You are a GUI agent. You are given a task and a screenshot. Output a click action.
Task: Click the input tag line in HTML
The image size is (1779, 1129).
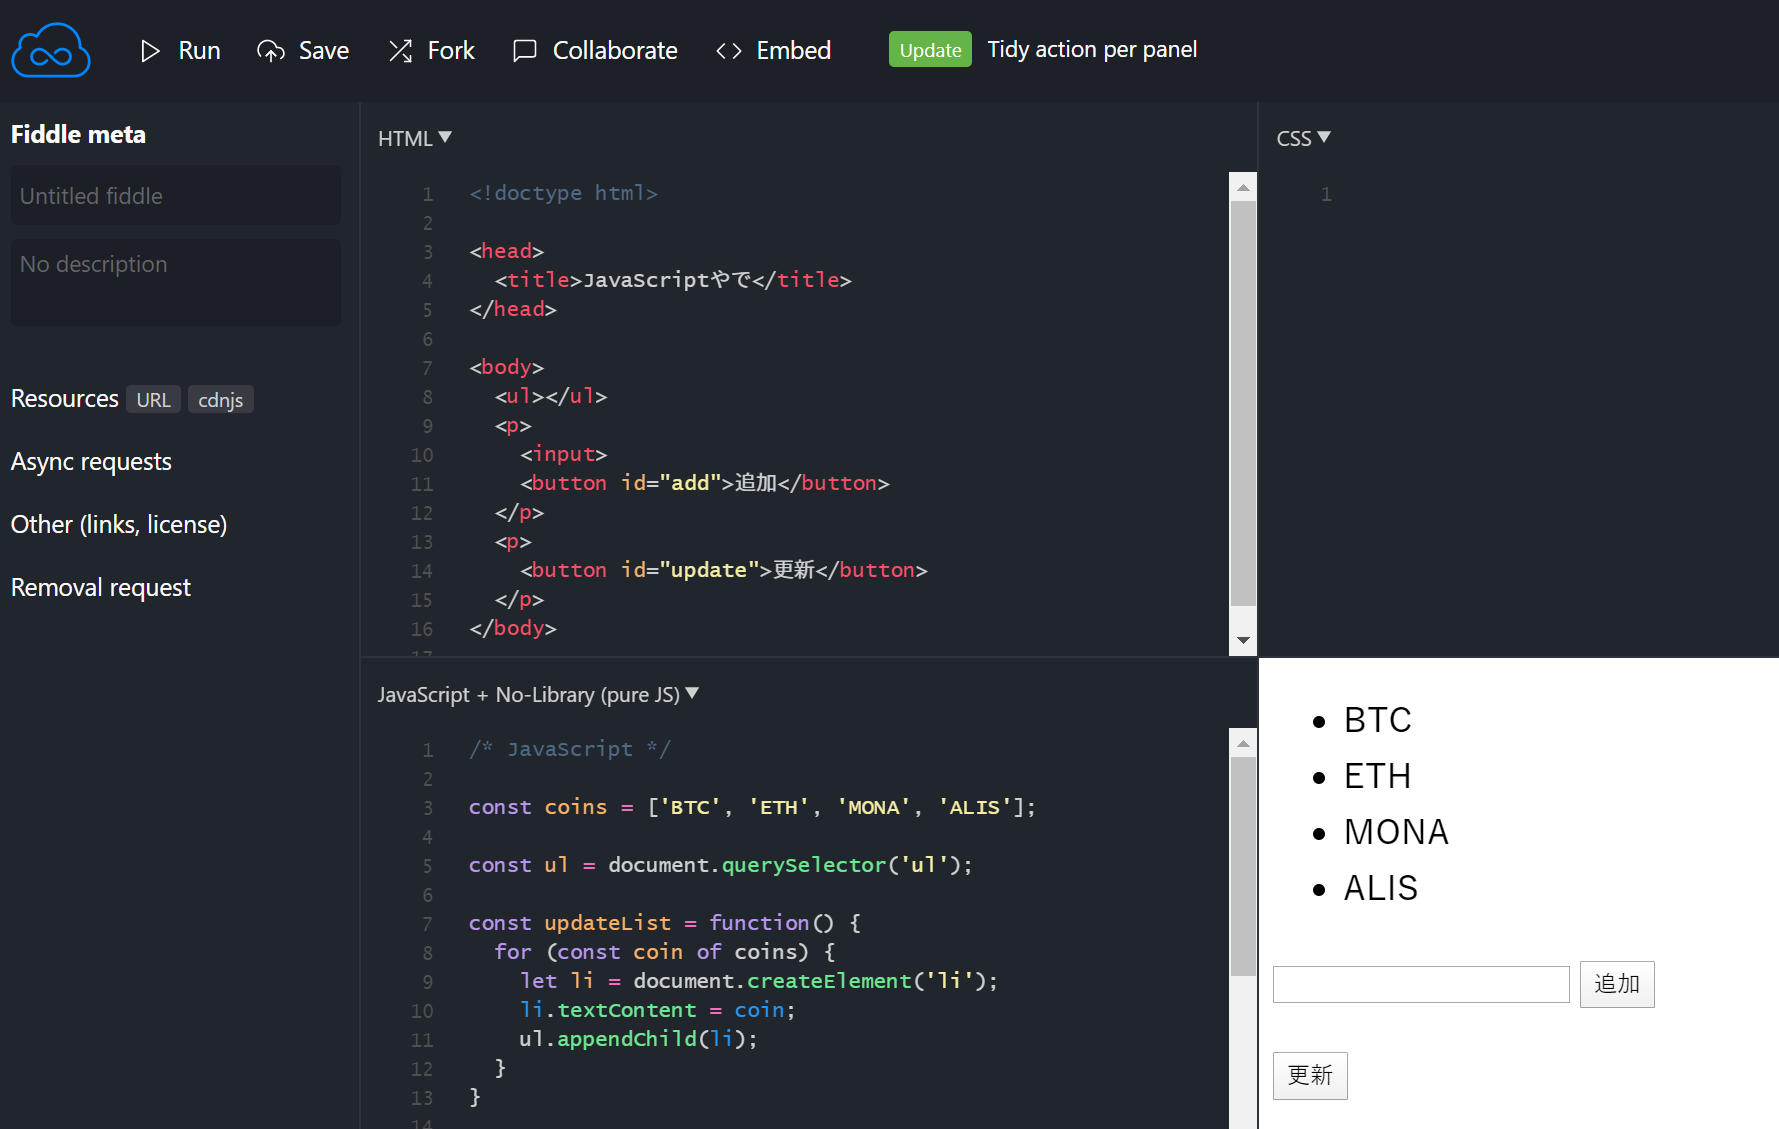pos(563,454)
